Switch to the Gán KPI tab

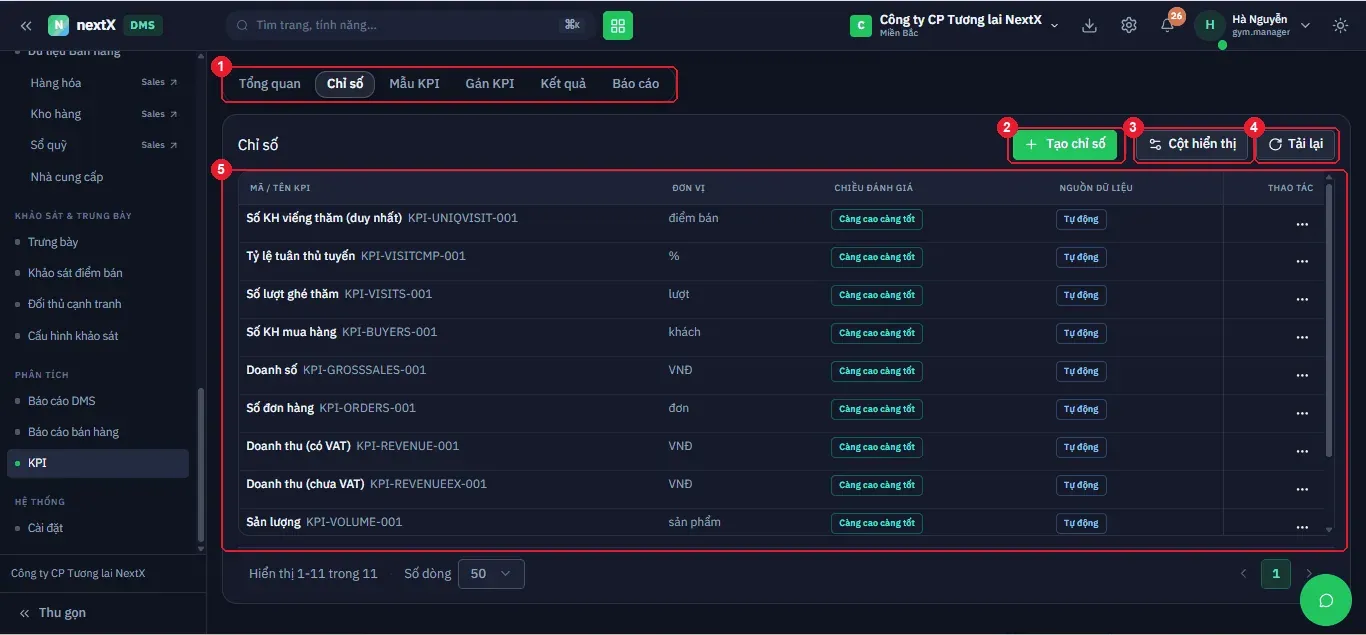pos(490,84)
